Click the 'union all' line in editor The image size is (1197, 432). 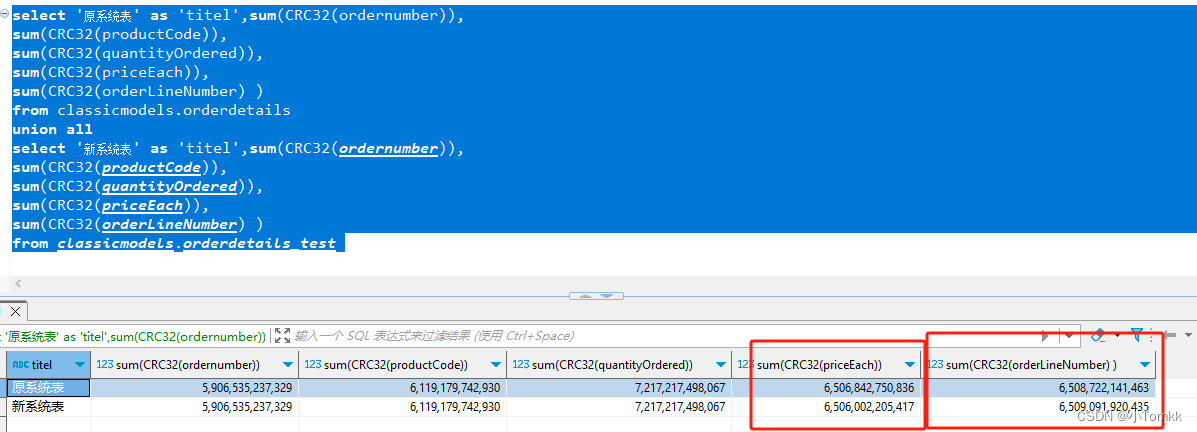[52, 129]
